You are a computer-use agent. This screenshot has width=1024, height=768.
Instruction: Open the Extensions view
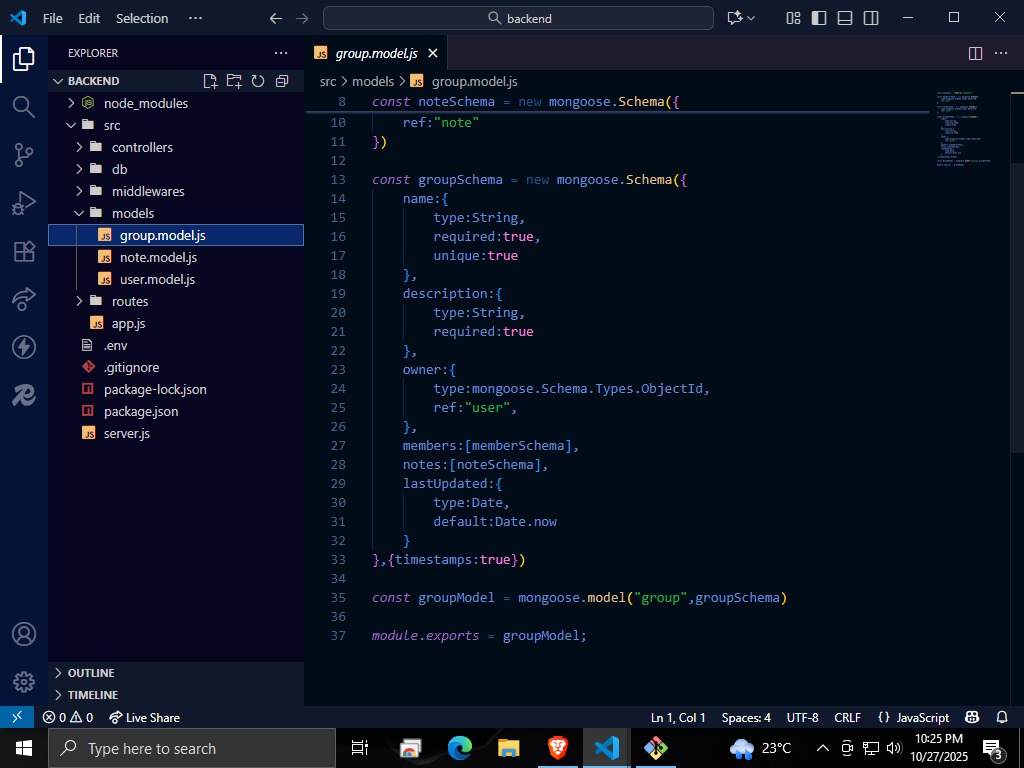(x=22, y=252)
